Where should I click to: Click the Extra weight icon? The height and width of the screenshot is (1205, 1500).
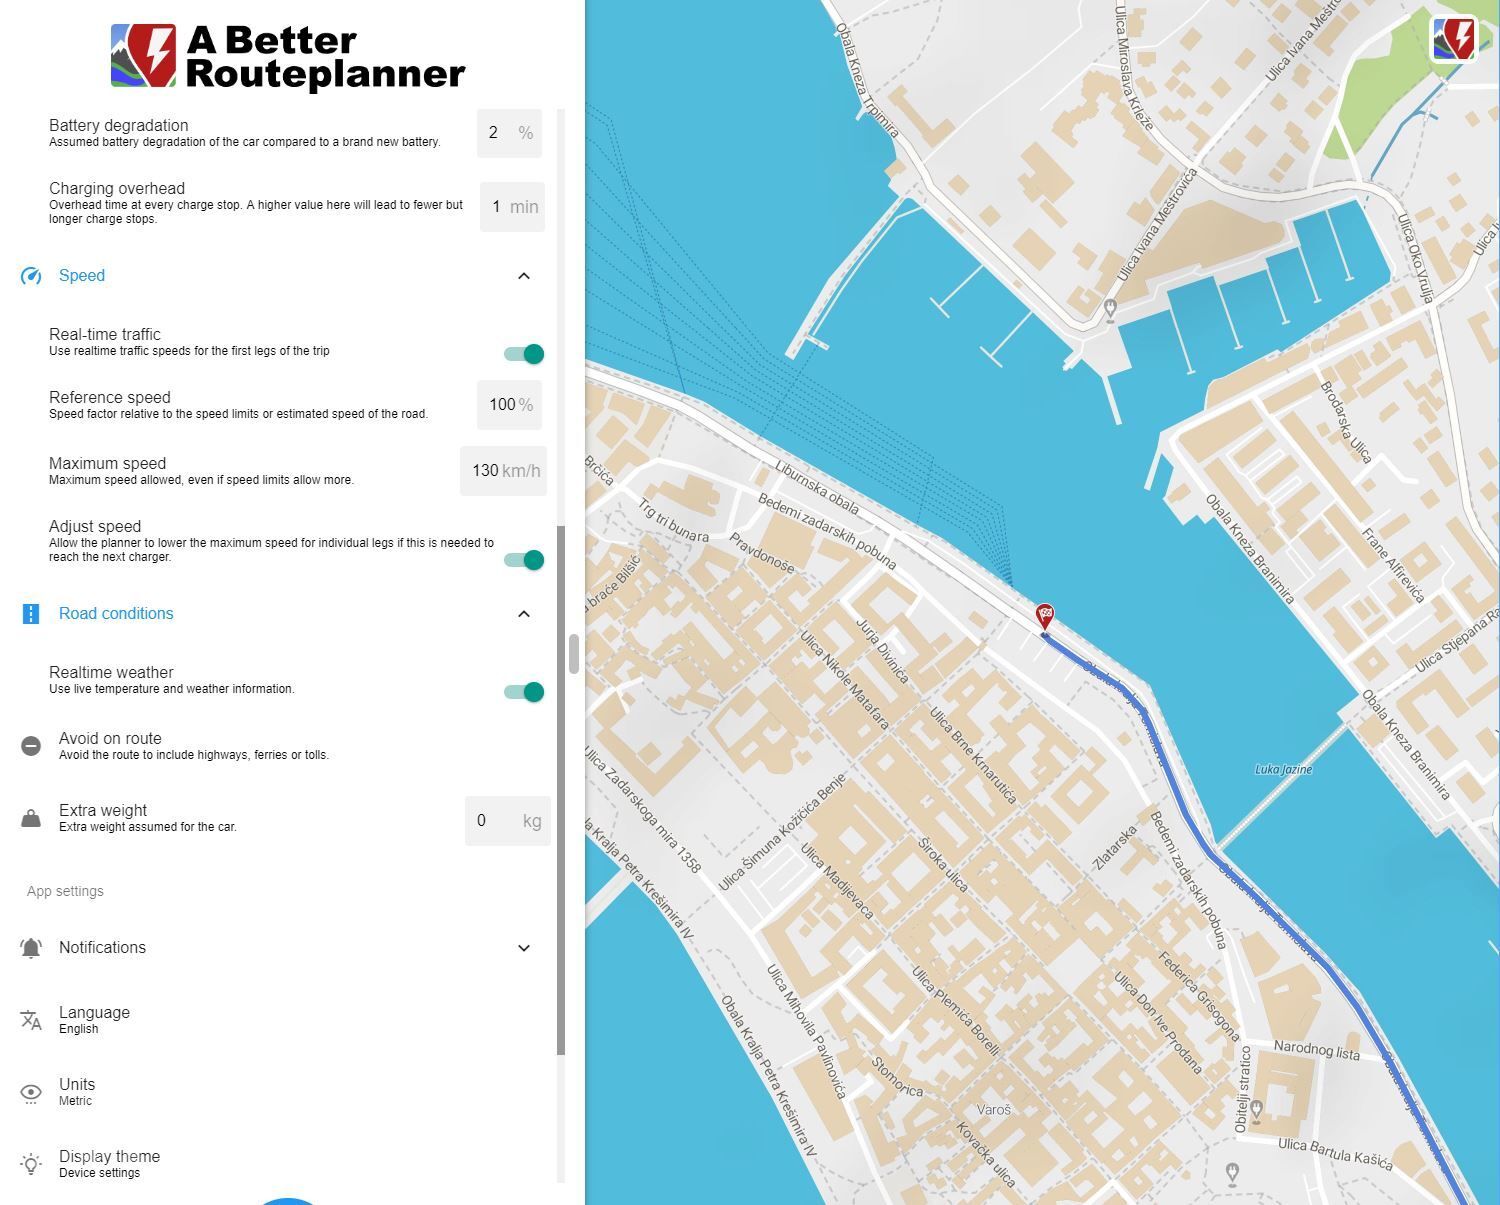30,816
